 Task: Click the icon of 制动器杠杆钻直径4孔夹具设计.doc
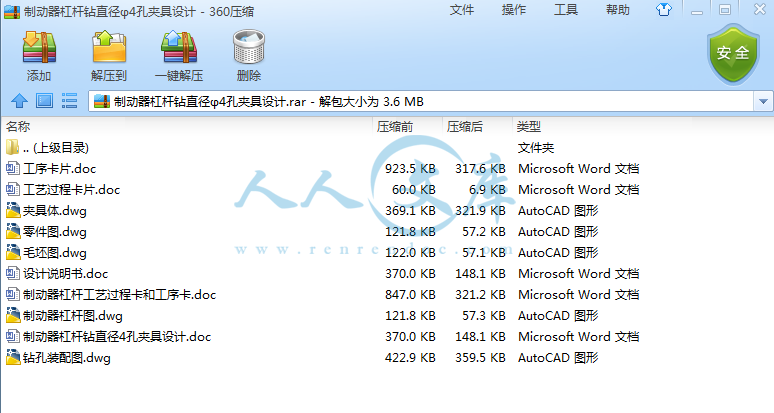(x=12, y=337)
